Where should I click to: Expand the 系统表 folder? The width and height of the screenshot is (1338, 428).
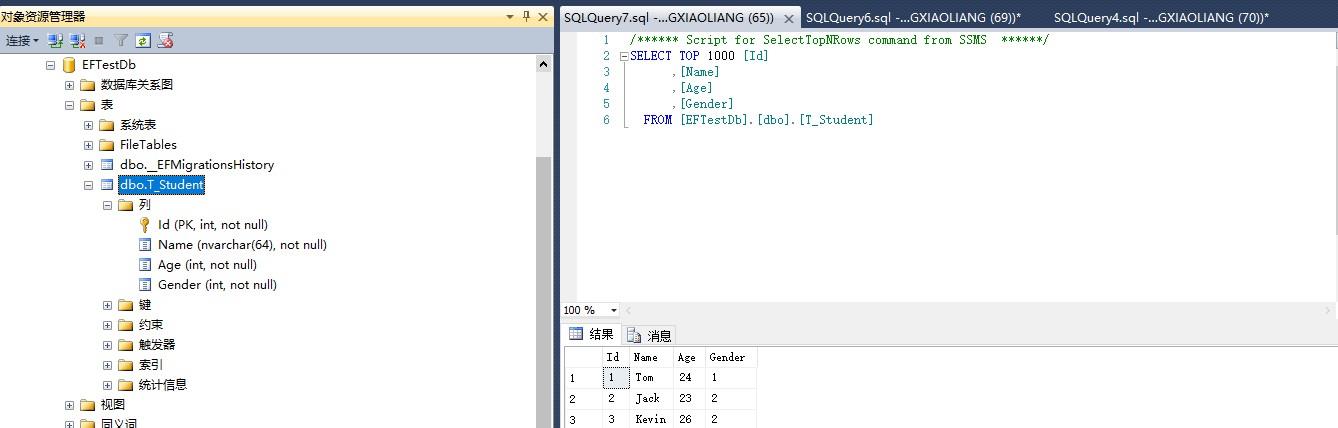(88, 125)
